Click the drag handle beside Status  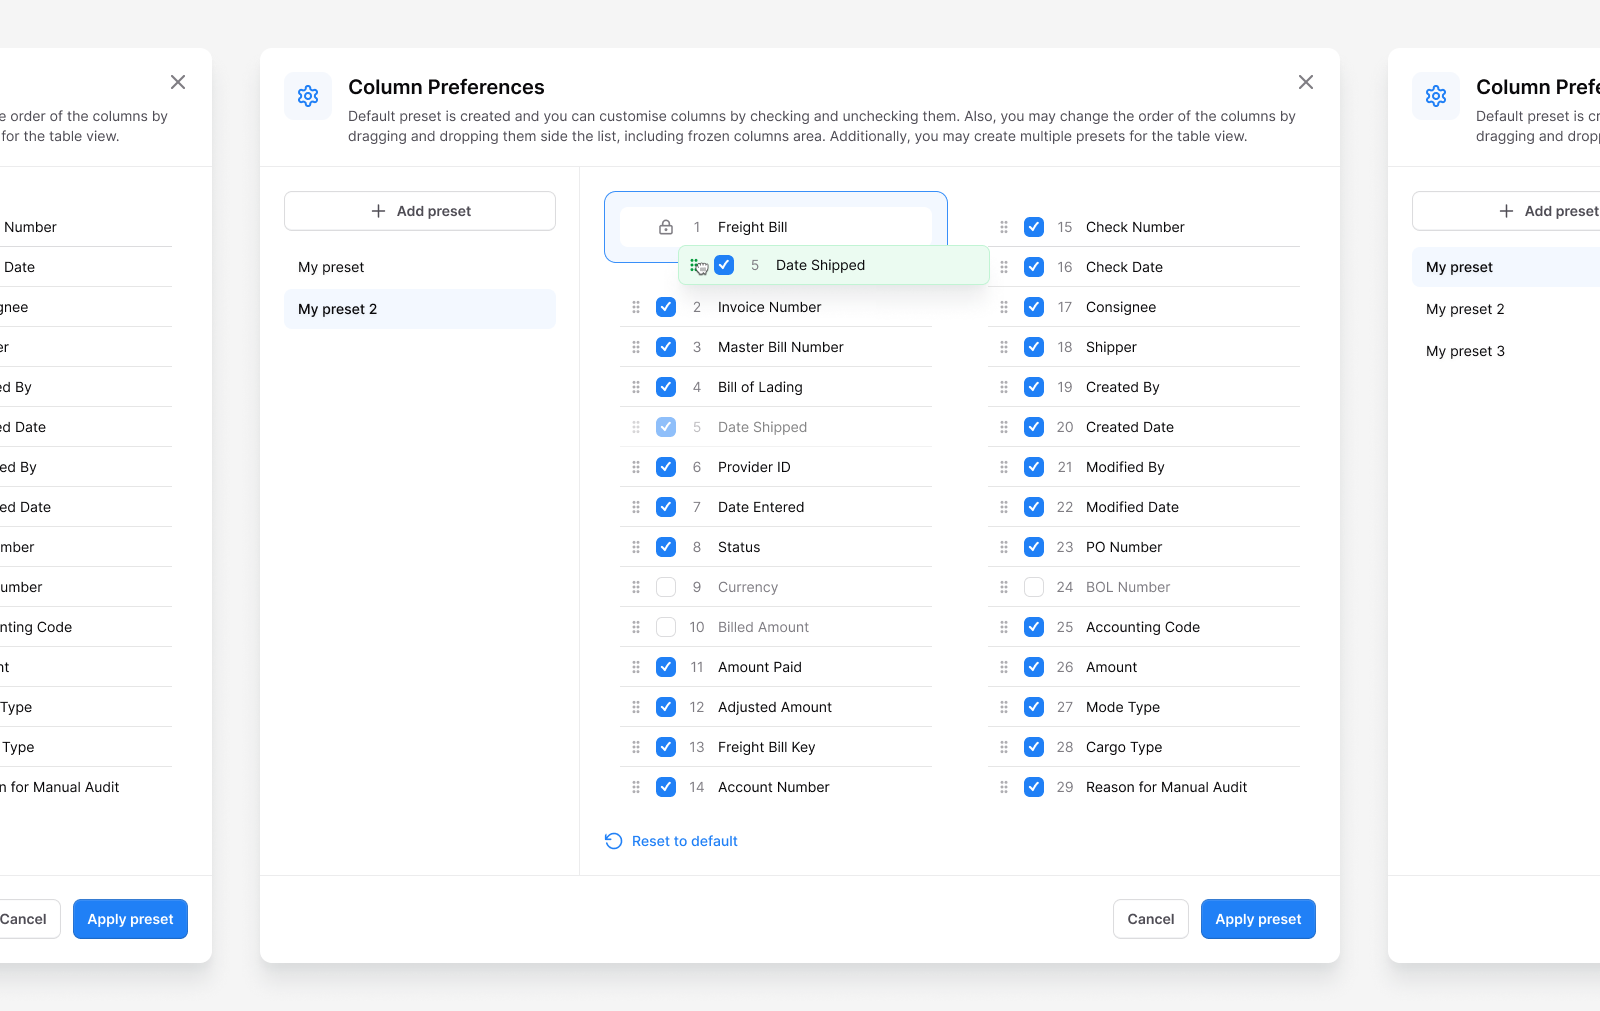point(636,547)
